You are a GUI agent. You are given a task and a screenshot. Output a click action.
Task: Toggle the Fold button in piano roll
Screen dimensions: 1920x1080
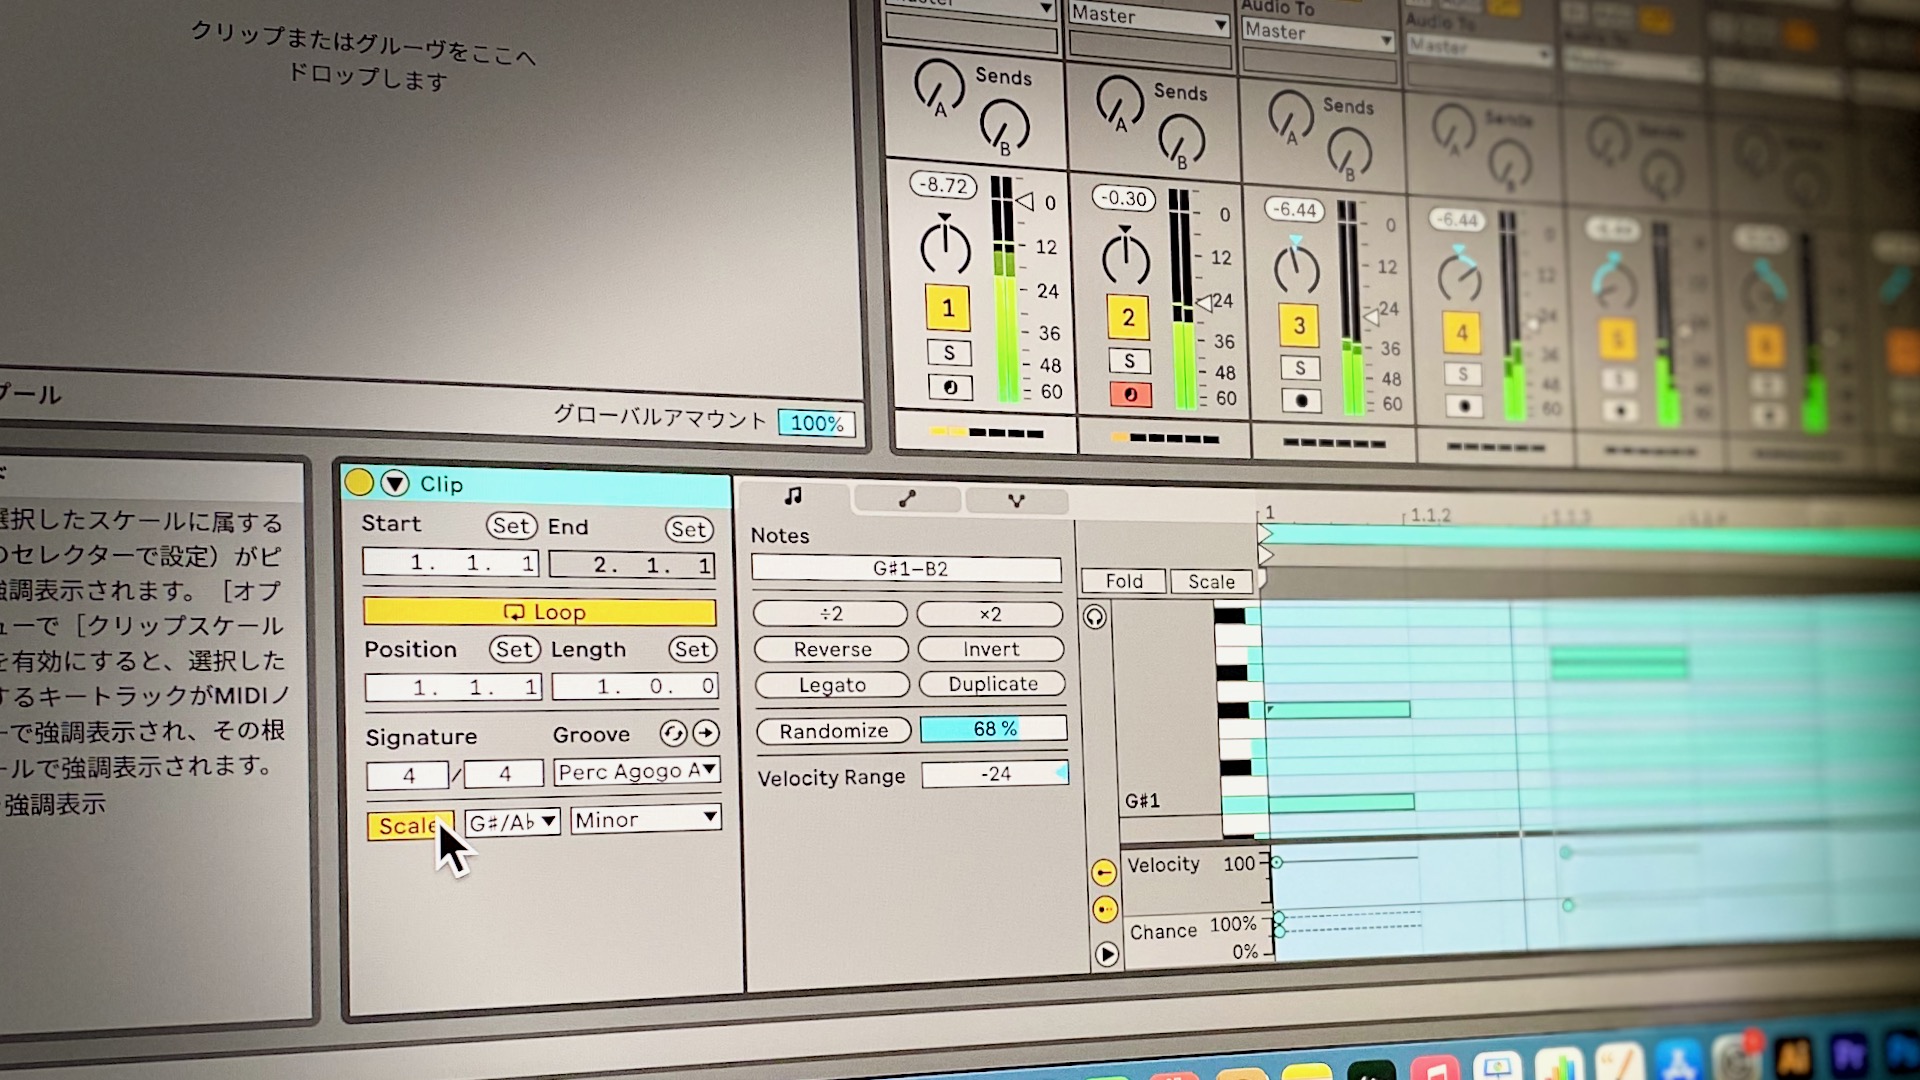[x=1124, y=581]
